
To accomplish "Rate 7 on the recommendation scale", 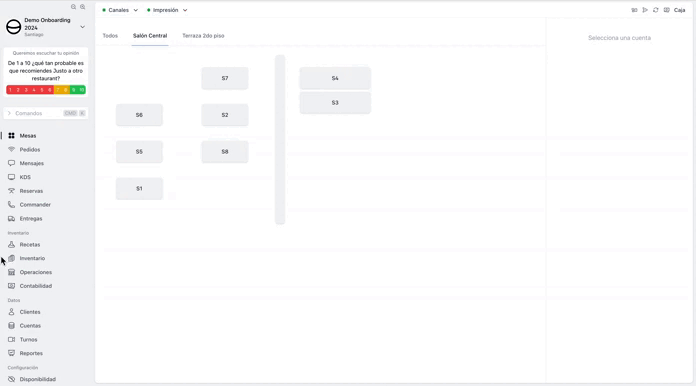I will click(58, 90).
